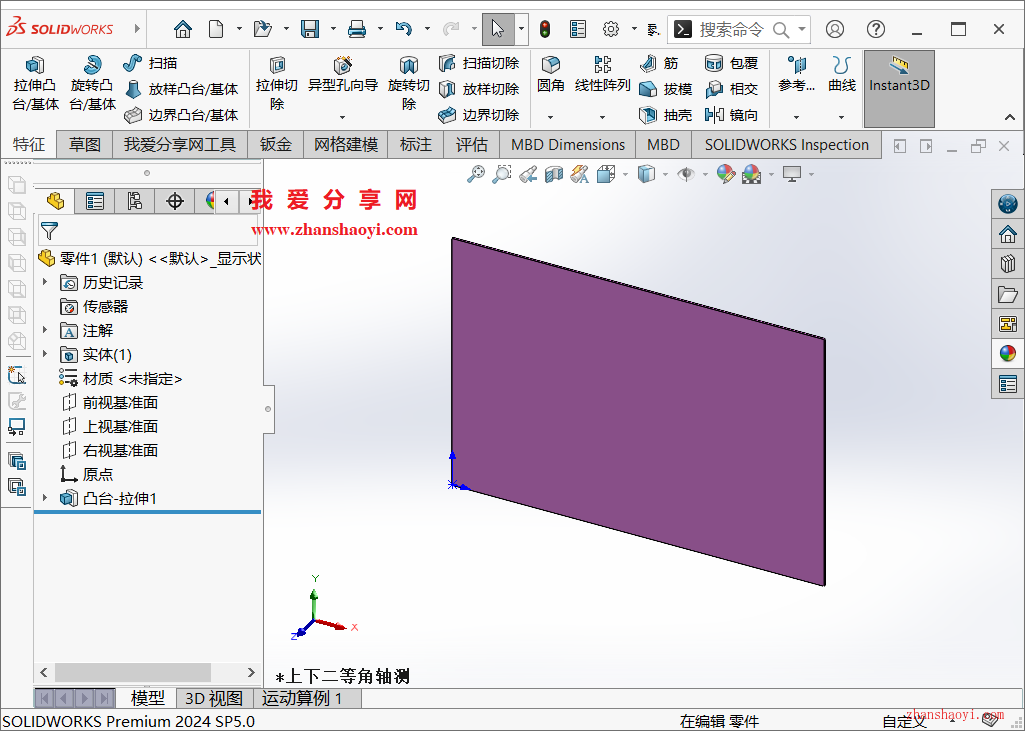Viewport: 1025px width, 731px height.
Task: Select 上视基准面 top plane in tree
Action: point(109,426)
